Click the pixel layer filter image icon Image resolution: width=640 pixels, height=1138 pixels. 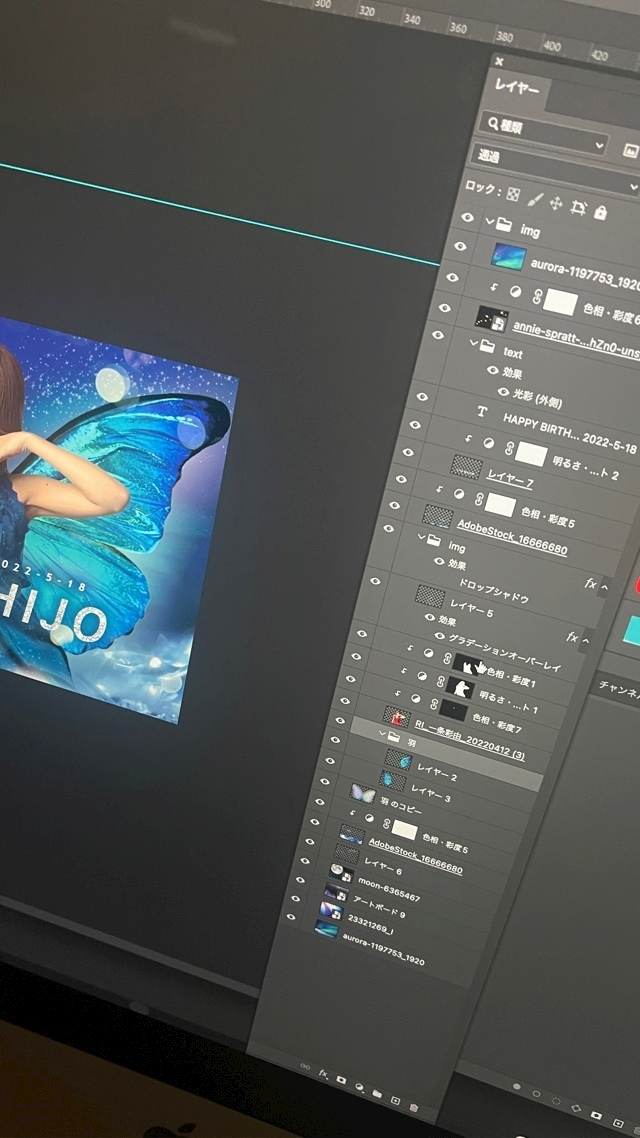tap(631, 150)
